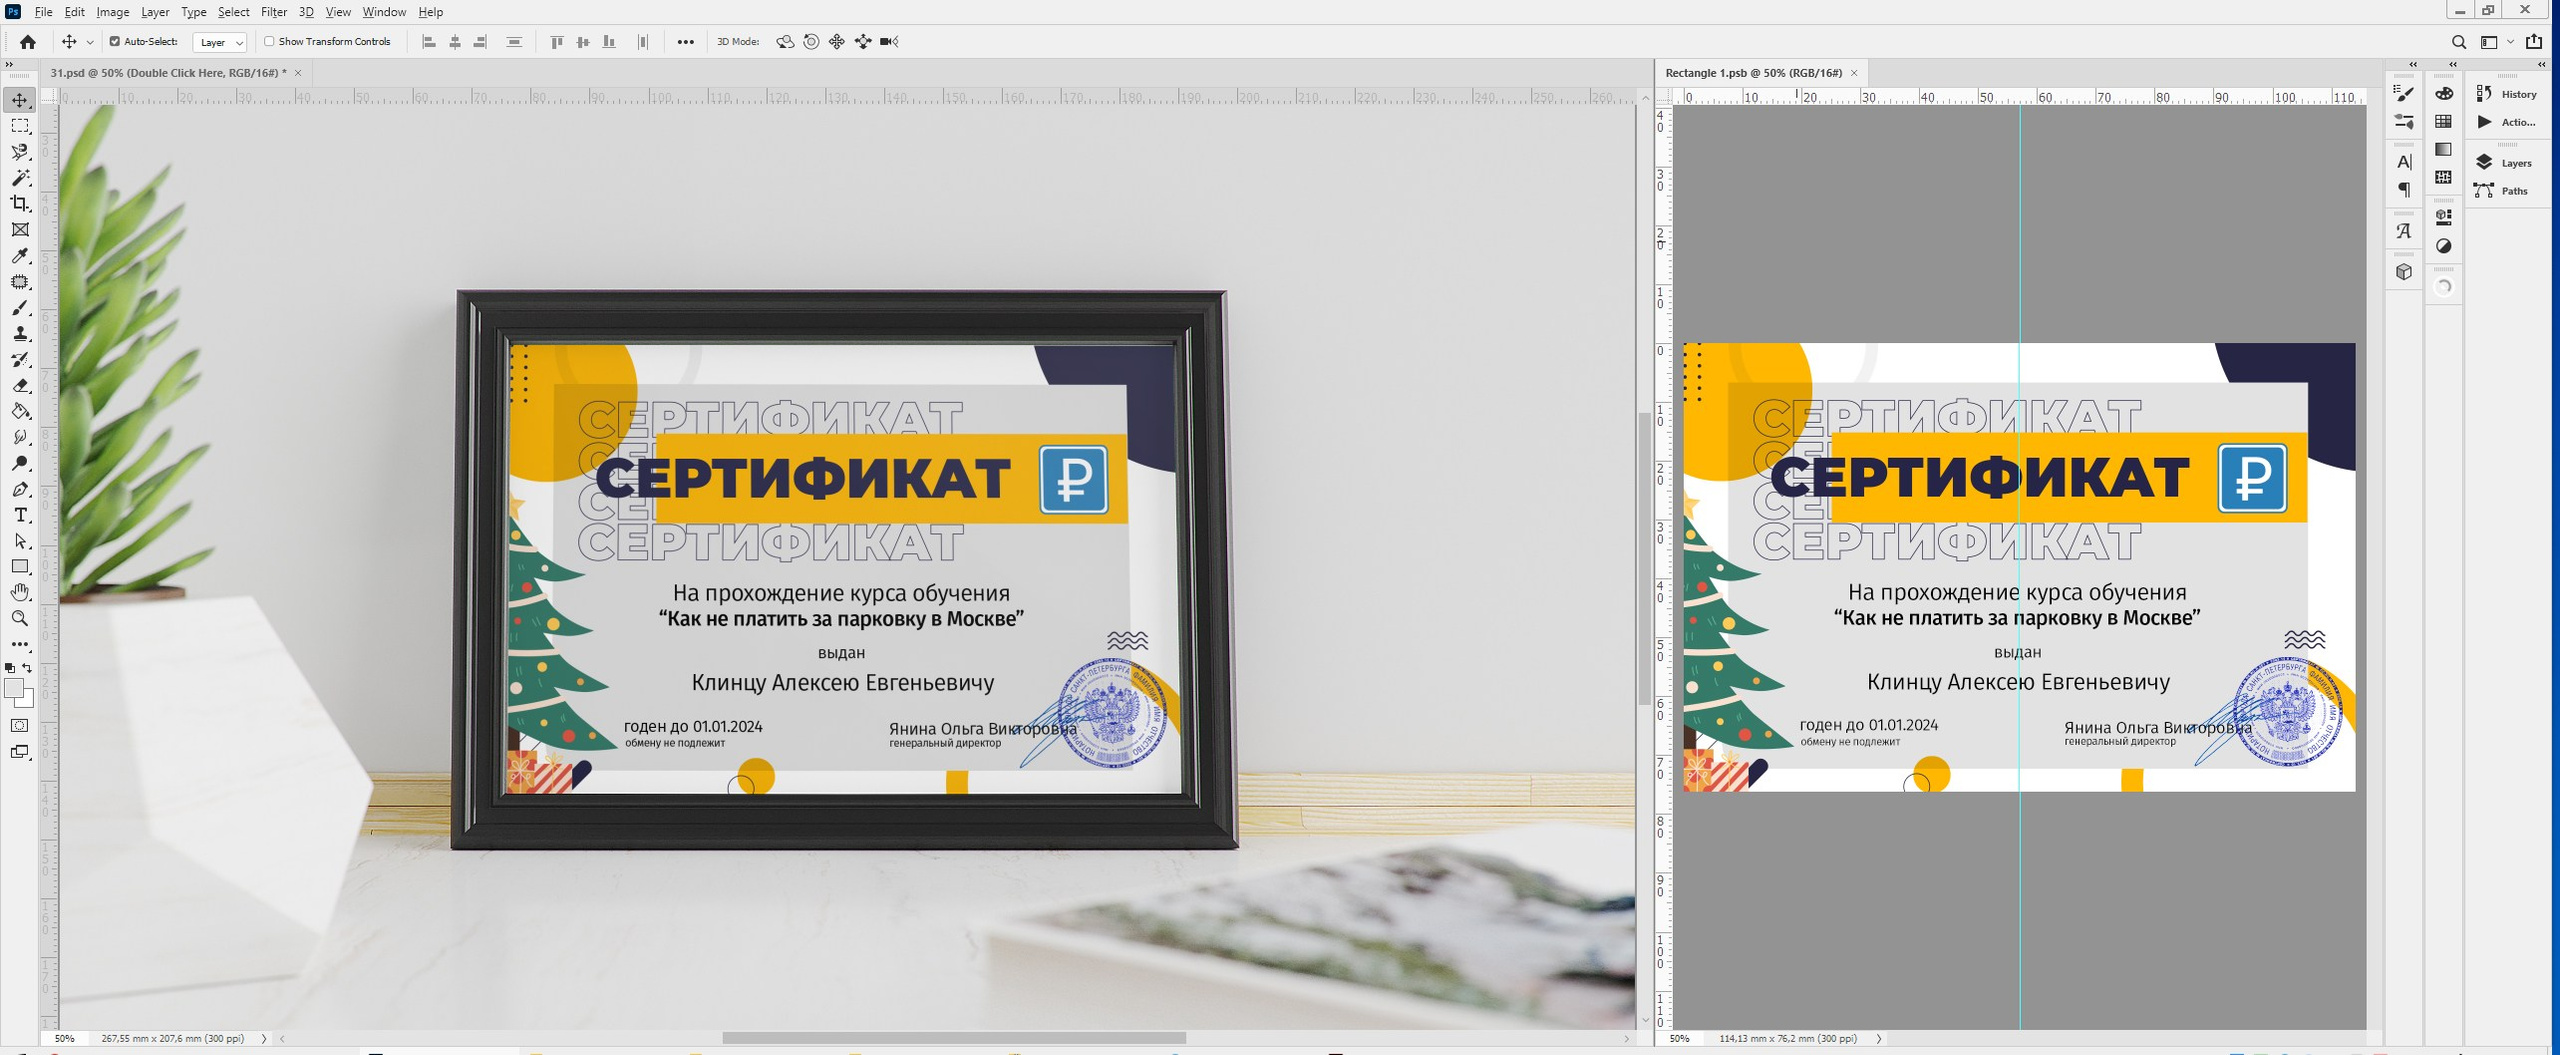This screenshot has width=2560, height=1055.
Task: Select the Magic Wand tool
Action: (20, 178)
